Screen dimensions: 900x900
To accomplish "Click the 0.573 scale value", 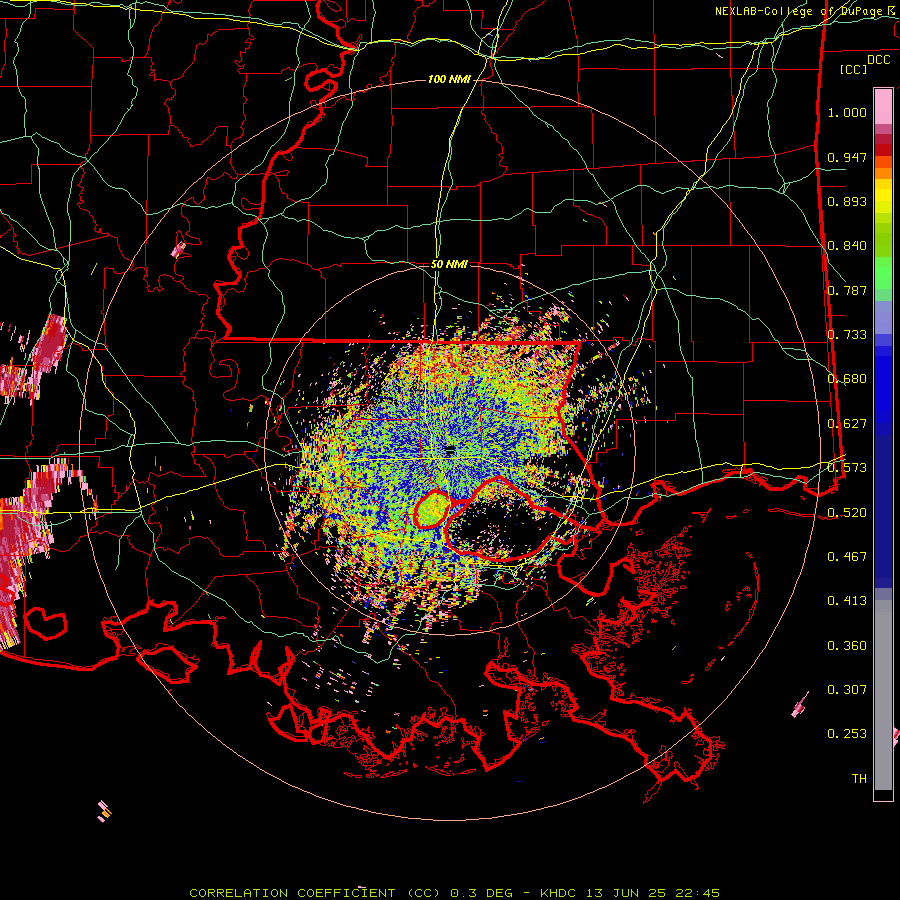I will click(847, 468).
